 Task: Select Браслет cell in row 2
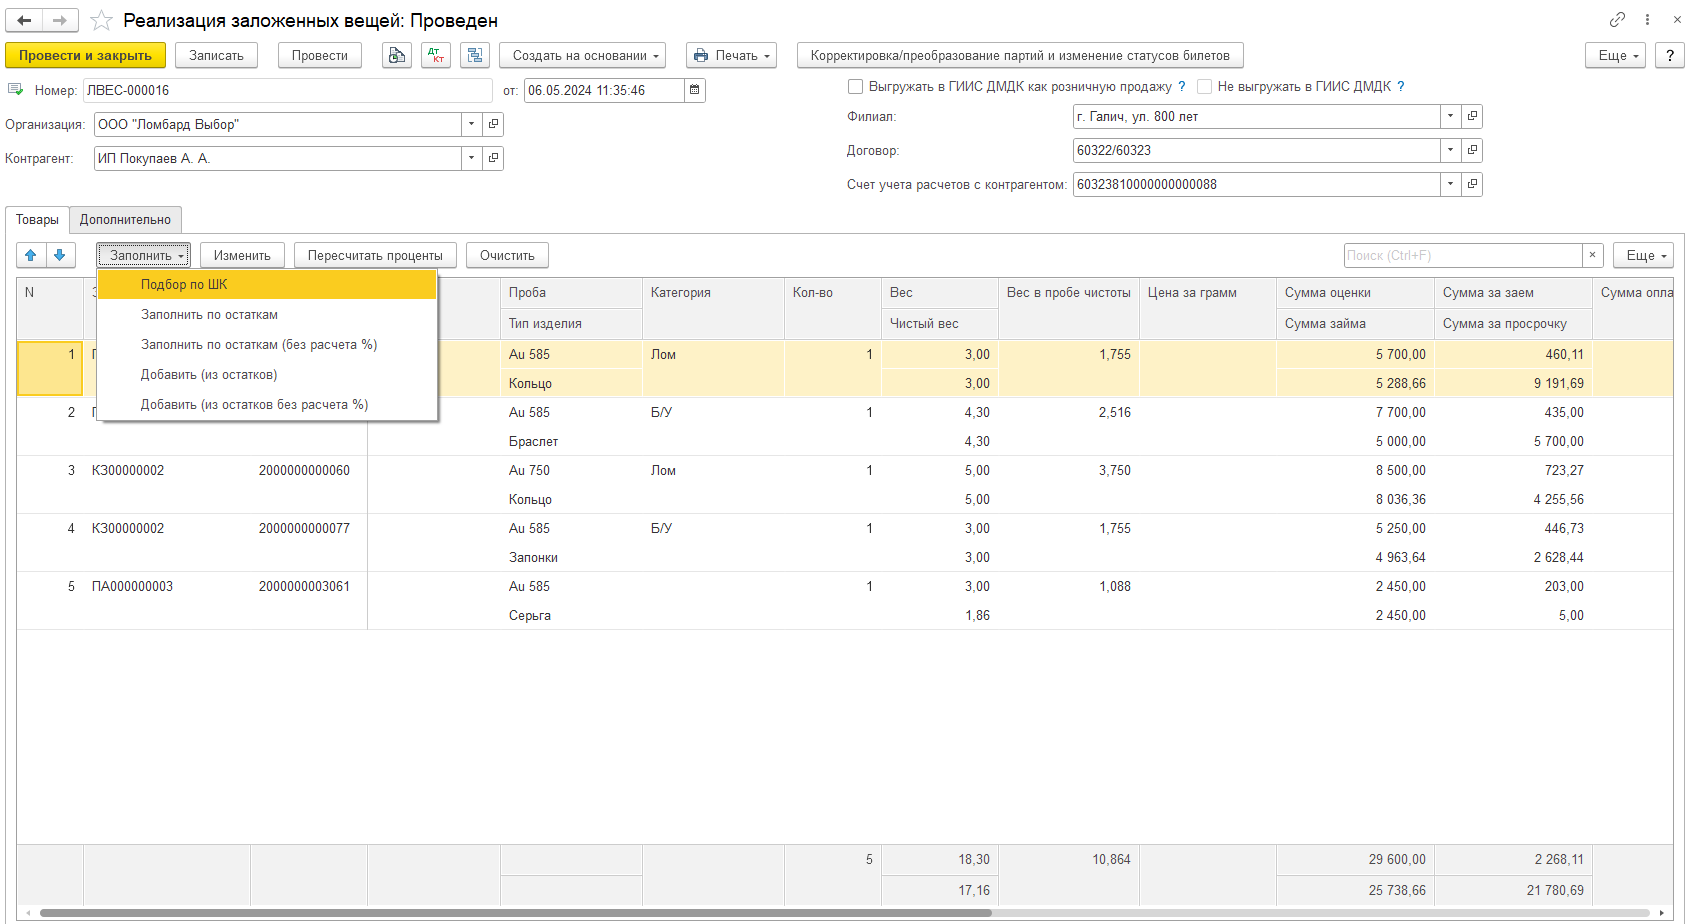click(571, 441)
